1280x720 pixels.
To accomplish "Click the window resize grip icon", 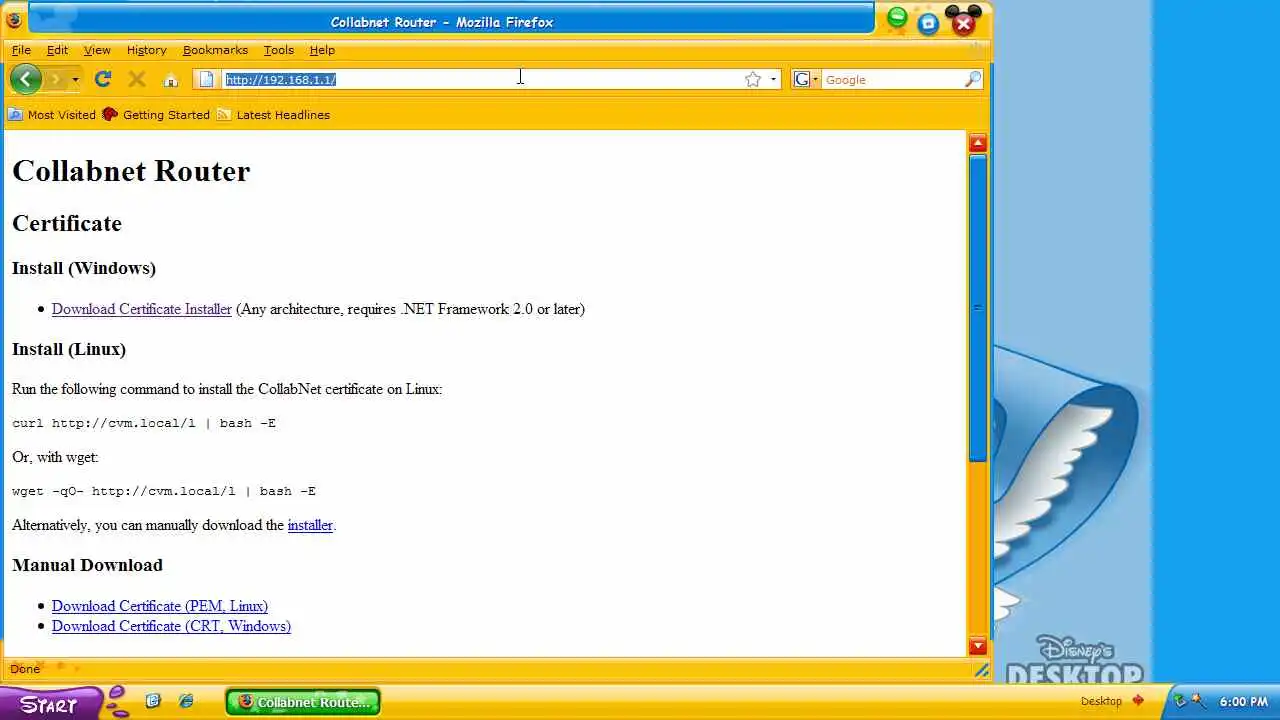I will click(x=981, y=670).
